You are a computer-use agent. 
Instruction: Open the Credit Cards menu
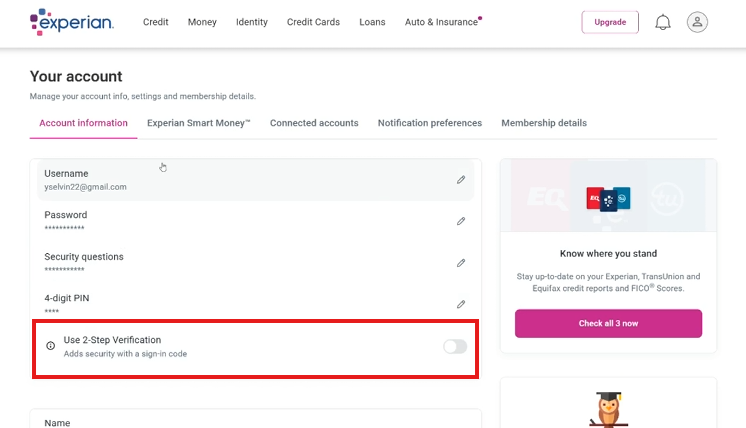coord(313,22)
